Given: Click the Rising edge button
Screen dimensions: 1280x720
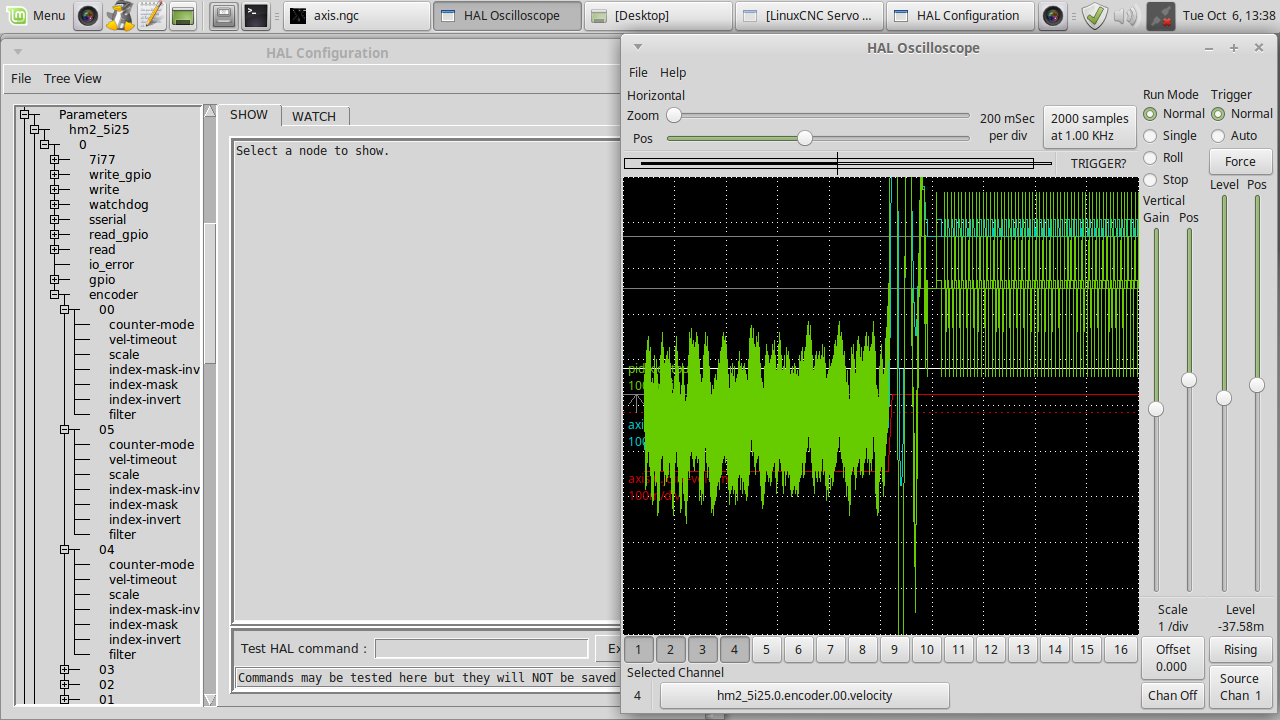Looking at the screenshot, I should tap(1240, 650).
